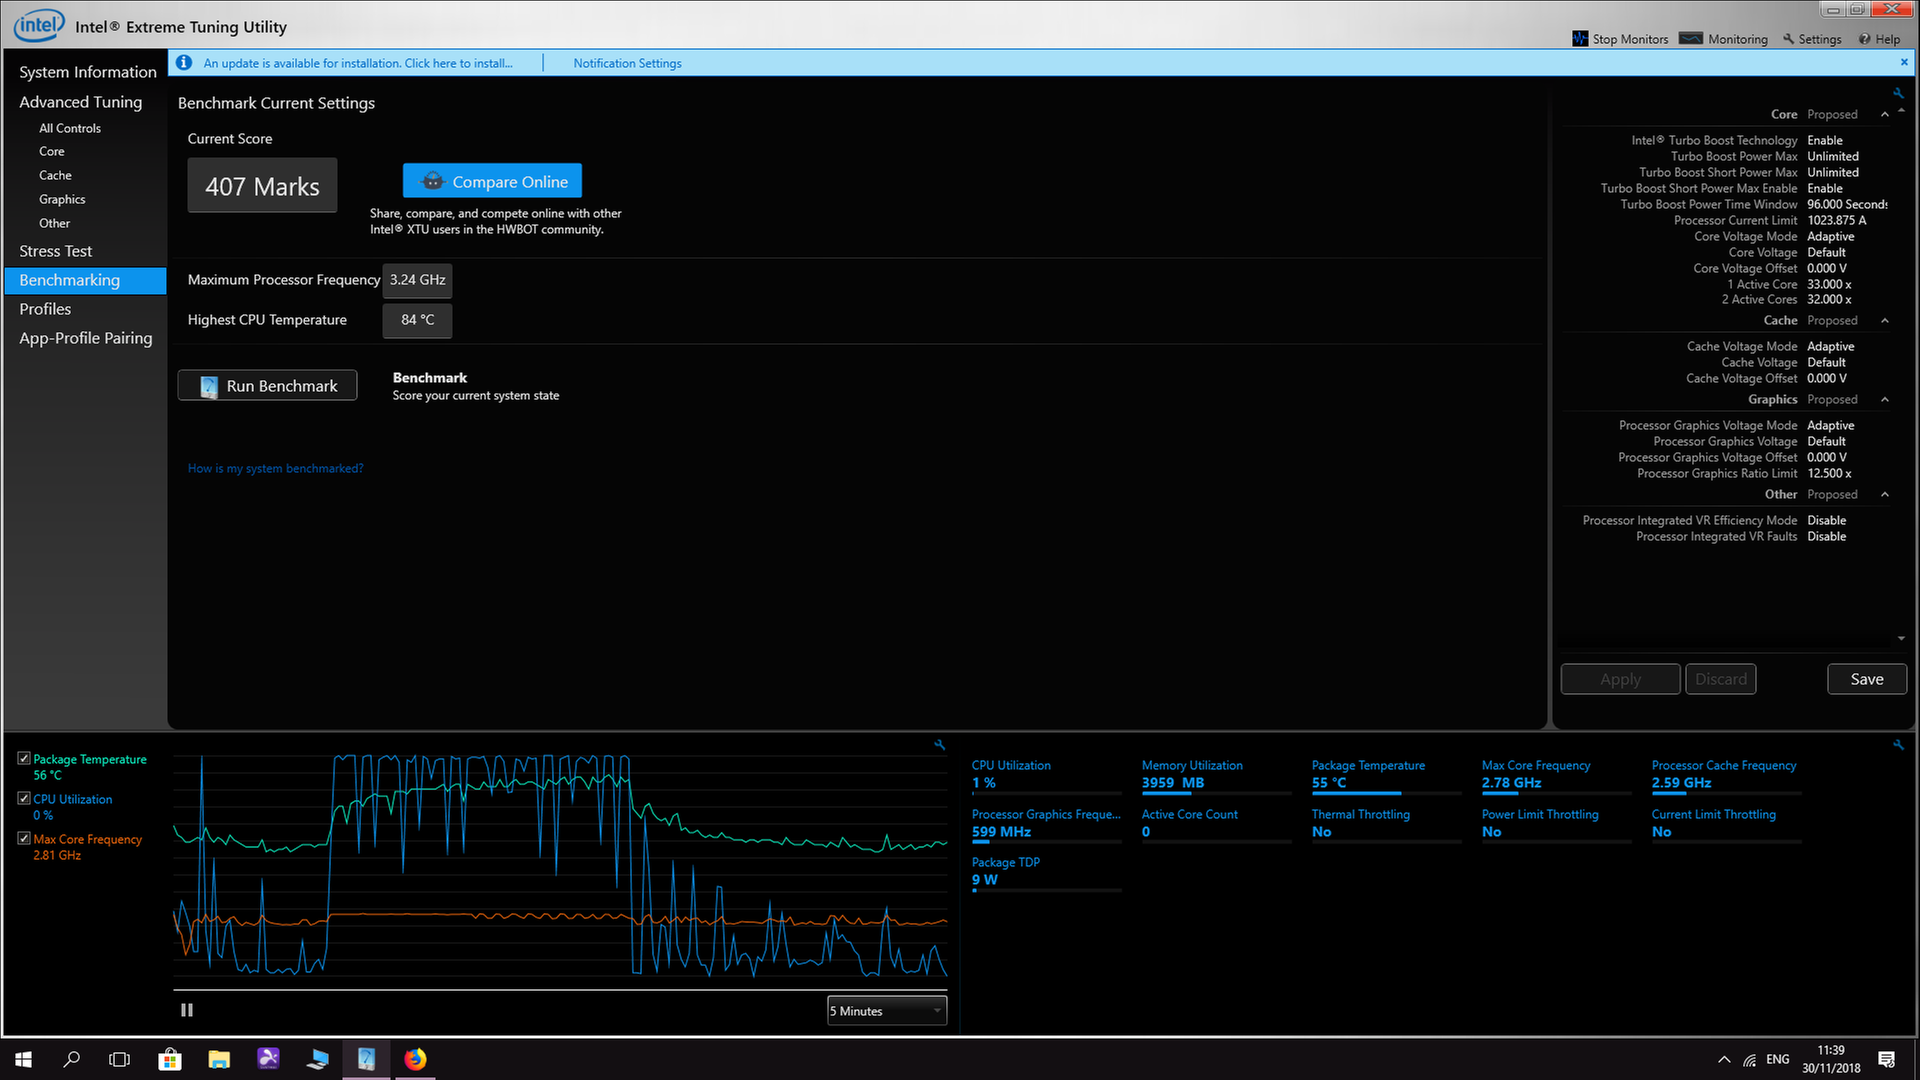Image resolution: width=1920 pixels, height=1080 pixels.
Task: Toggle CPU Utilization checkbox
Action: pos(24,799)
